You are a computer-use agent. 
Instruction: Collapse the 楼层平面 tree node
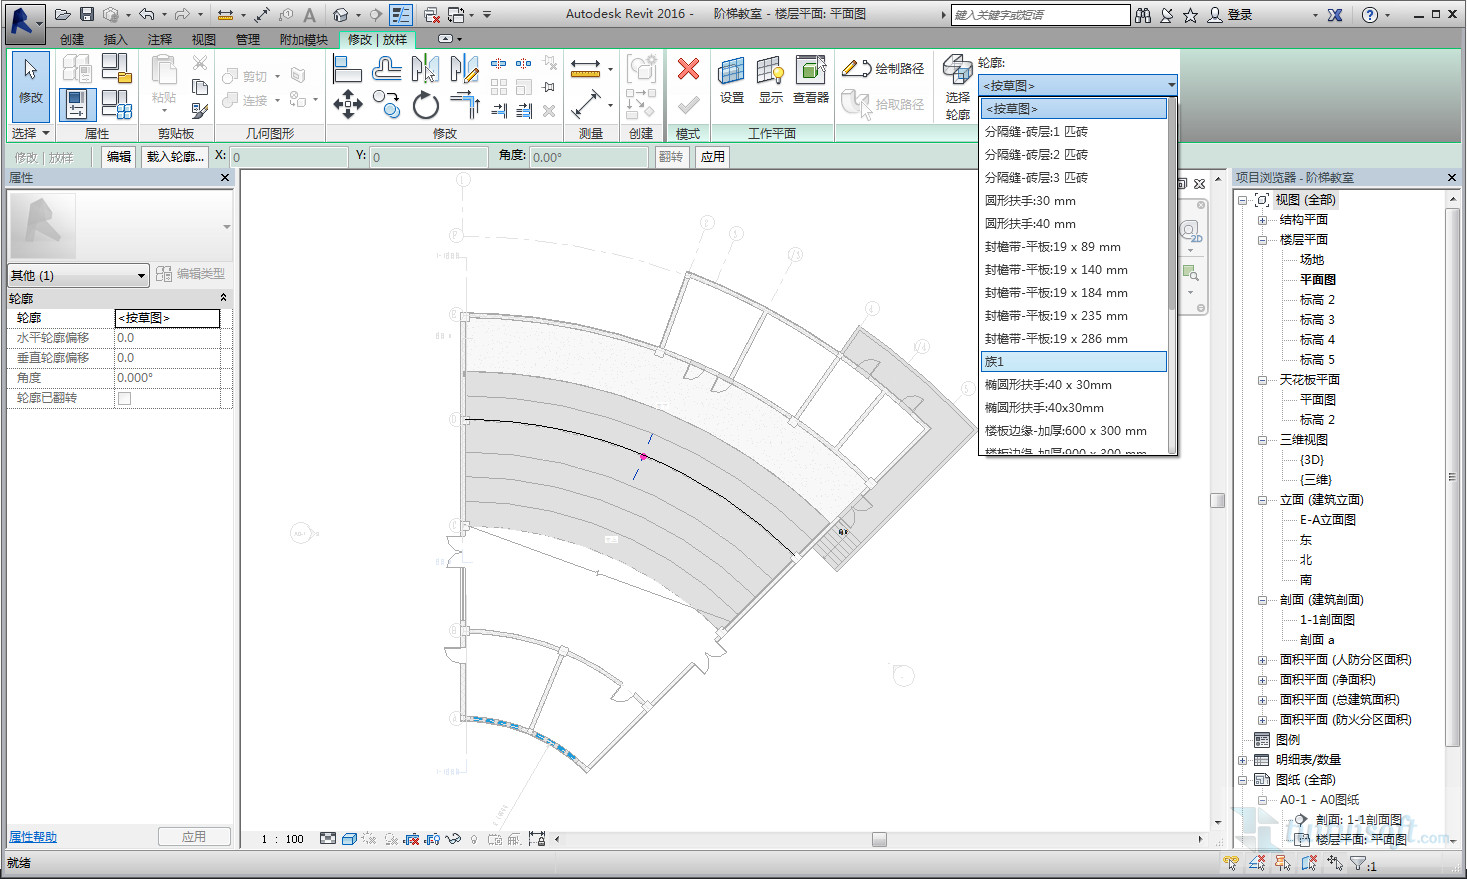pos(1262,240)
